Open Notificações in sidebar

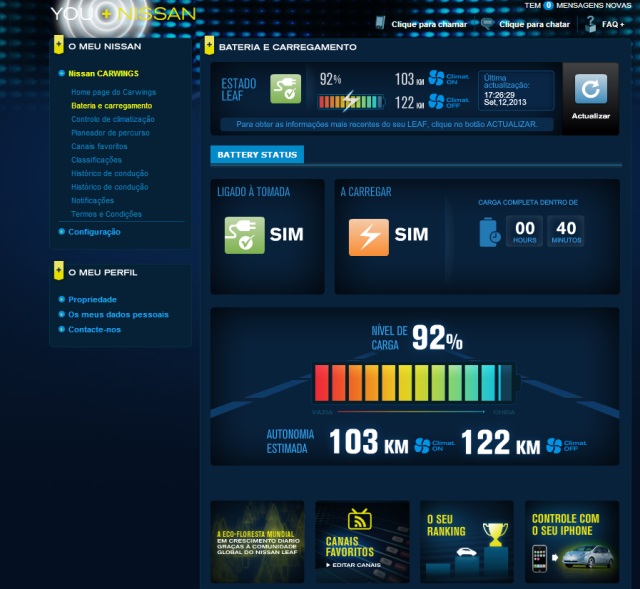[92, 200]
